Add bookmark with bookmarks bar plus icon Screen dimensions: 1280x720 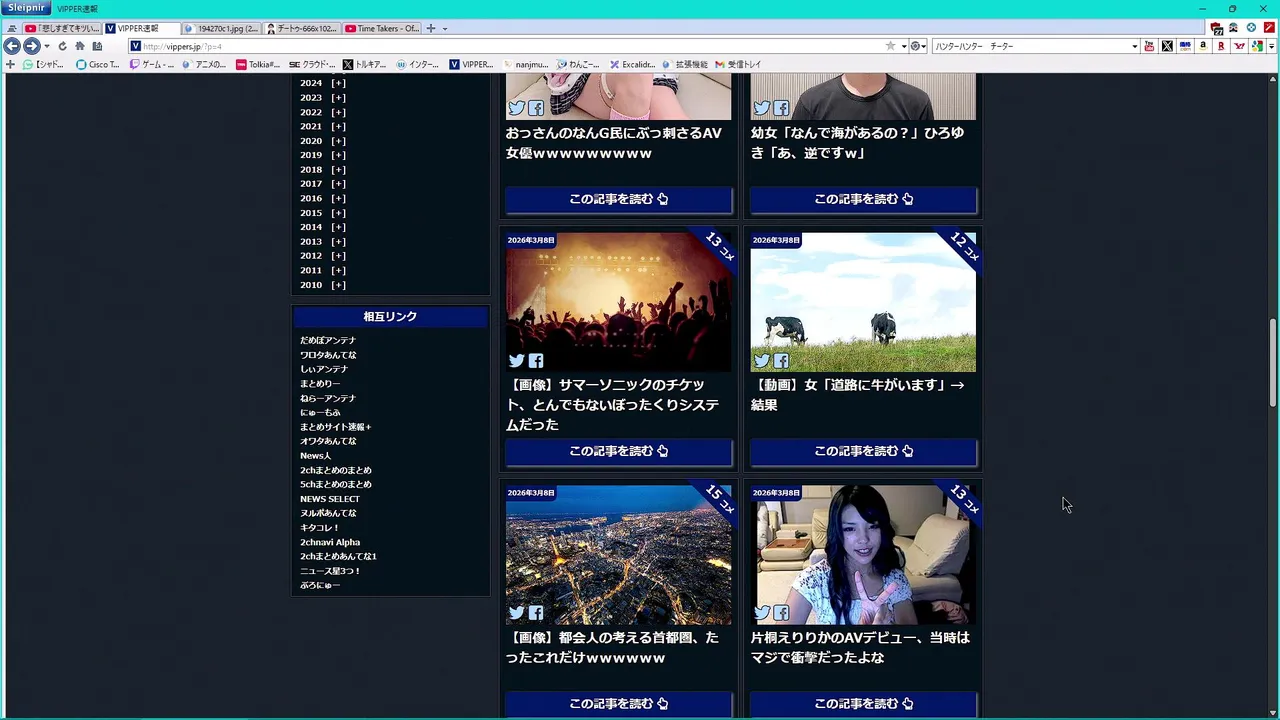(10, 64)
